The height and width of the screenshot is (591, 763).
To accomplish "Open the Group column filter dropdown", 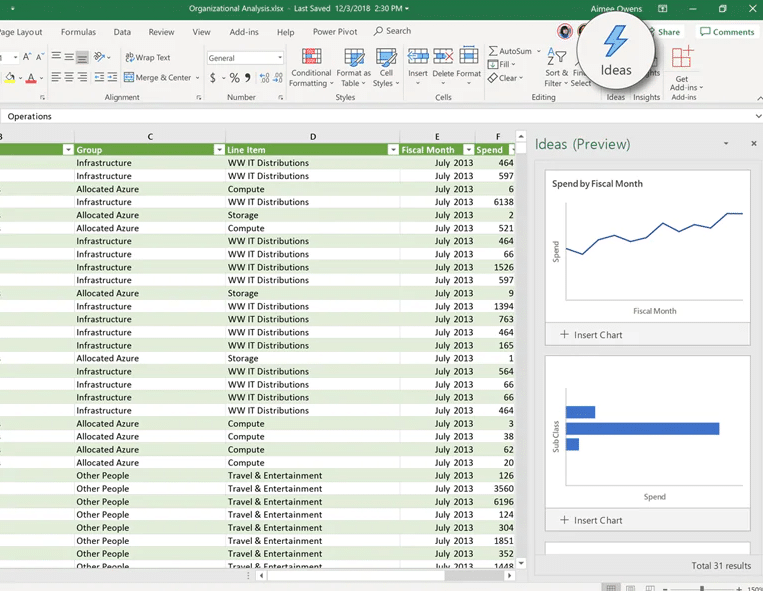I will pyautogui.click(x=219, y=150).
